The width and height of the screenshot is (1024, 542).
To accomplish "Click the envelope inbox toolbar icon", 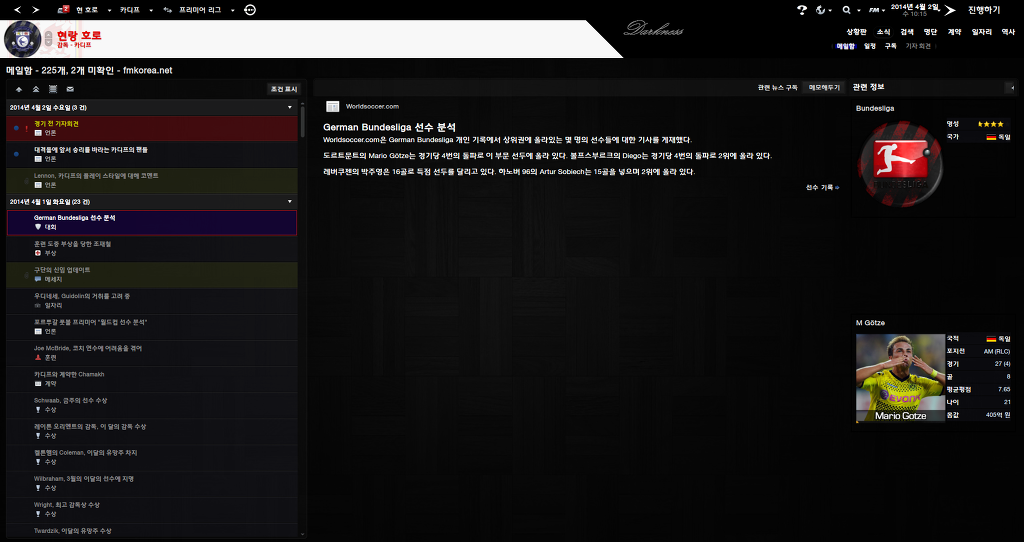I will (70, 89).
